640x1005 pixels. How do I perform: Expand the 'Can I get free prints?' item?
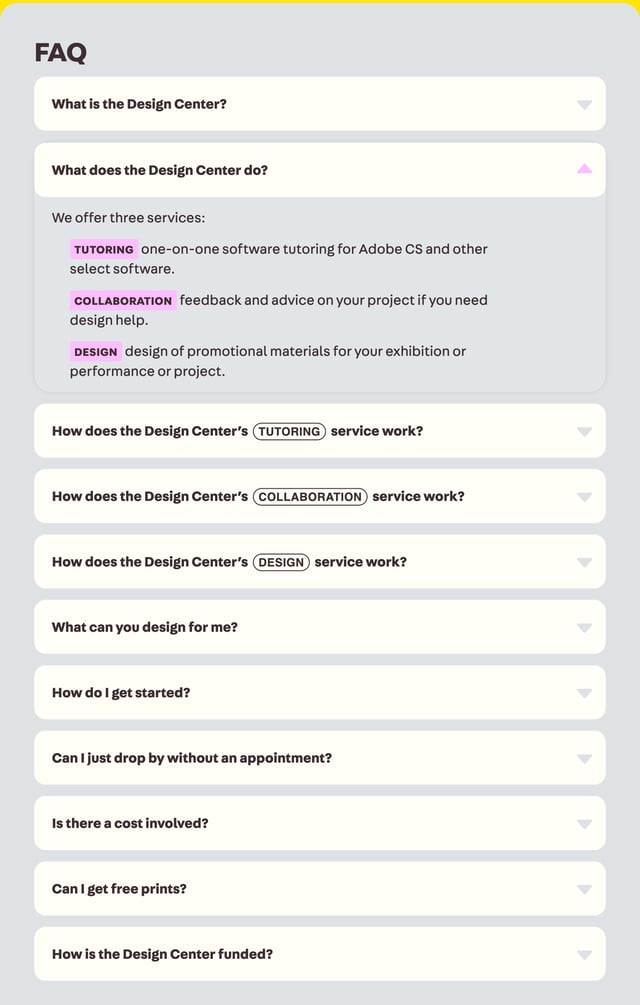pyautogui.click(x=320, y=888)
